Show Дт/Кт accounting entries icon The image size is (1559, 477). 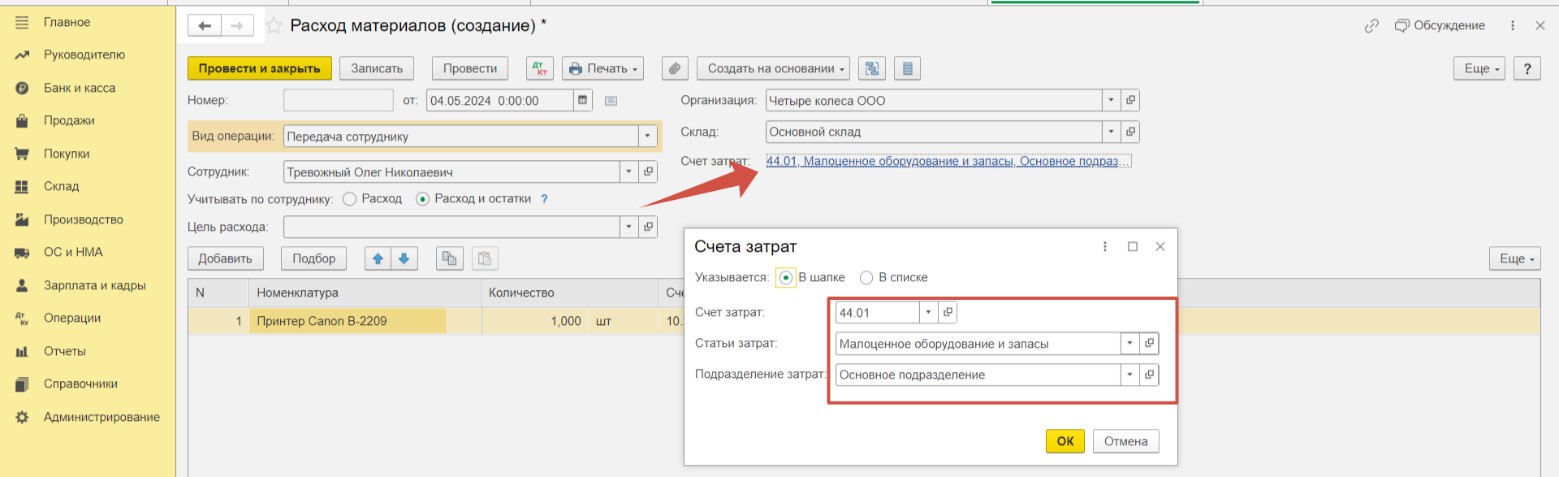541,69
